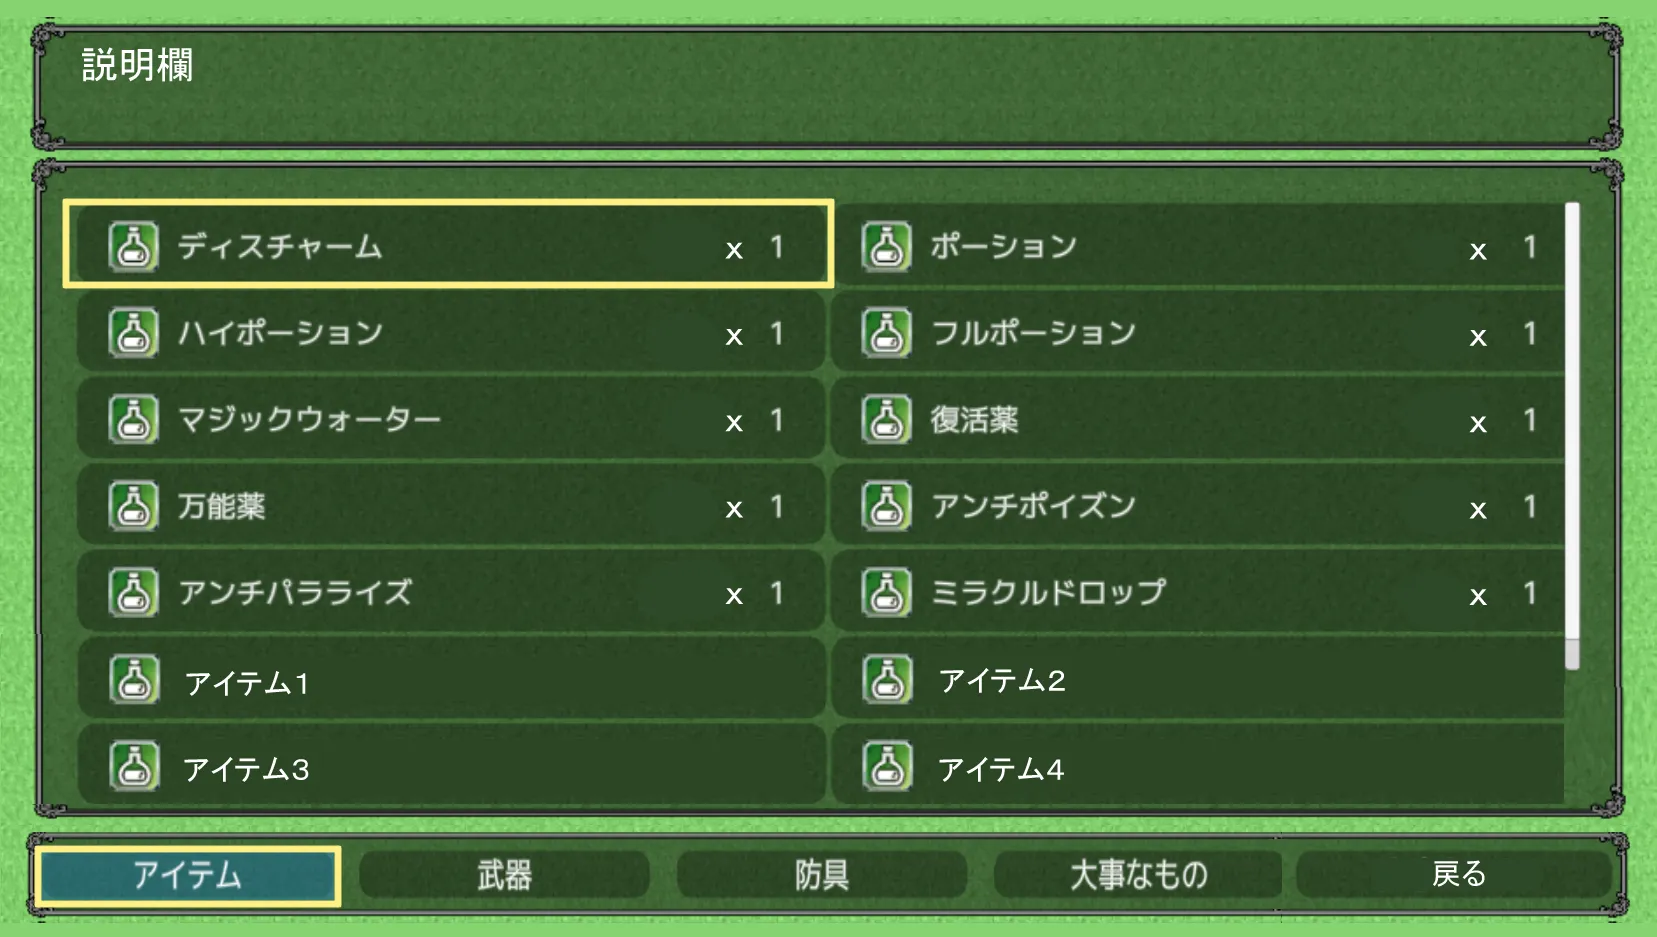The image size is (1657, 937).
Task: Click the potion icon beside マジックウォーター
Action: (x=133, y=420)
